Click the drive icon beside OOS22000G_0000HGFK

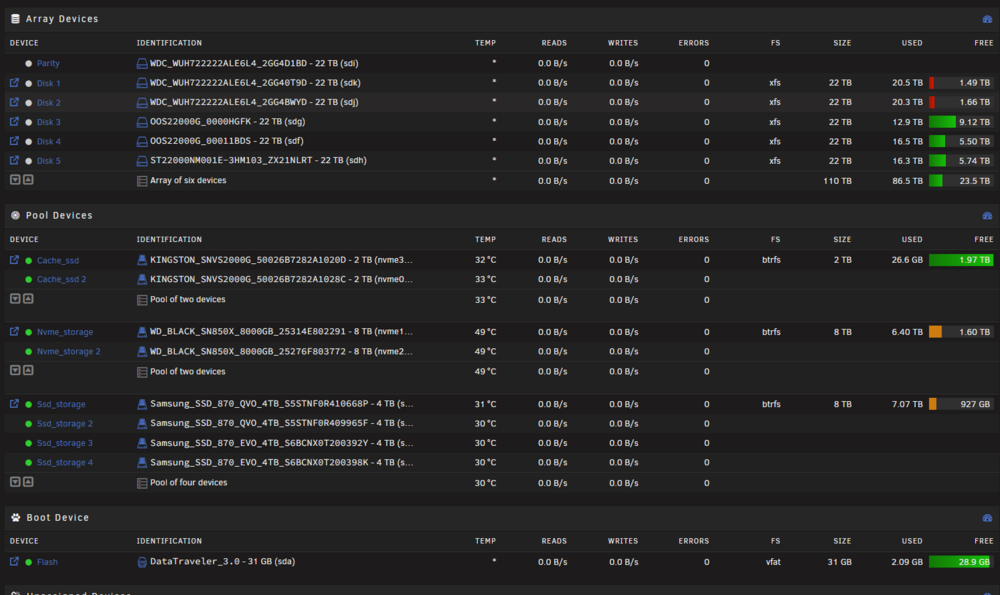coord(142,122)
